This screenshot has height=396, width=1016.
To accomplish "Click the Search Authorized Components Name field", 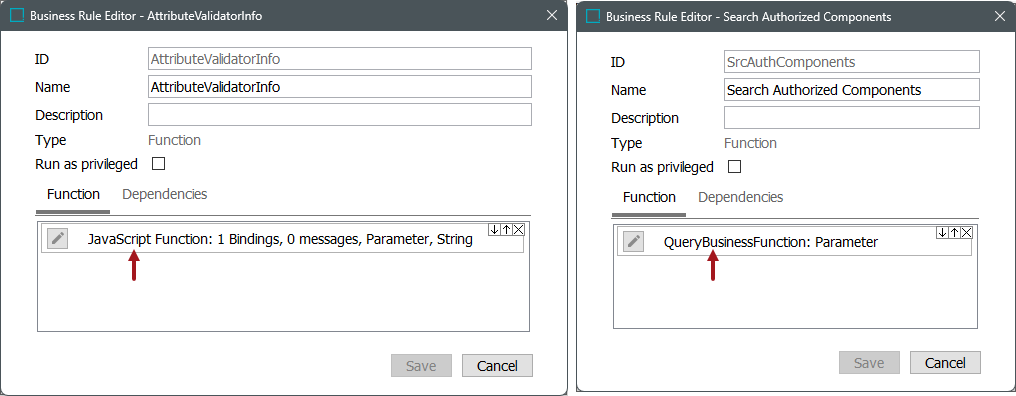I will pos(851,90).
